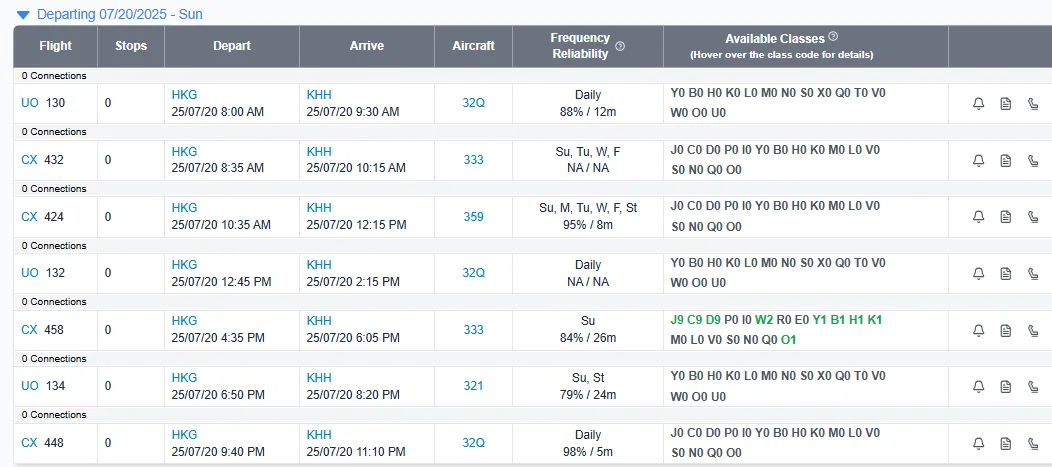Select the green J9 class code

coord(678,320)
